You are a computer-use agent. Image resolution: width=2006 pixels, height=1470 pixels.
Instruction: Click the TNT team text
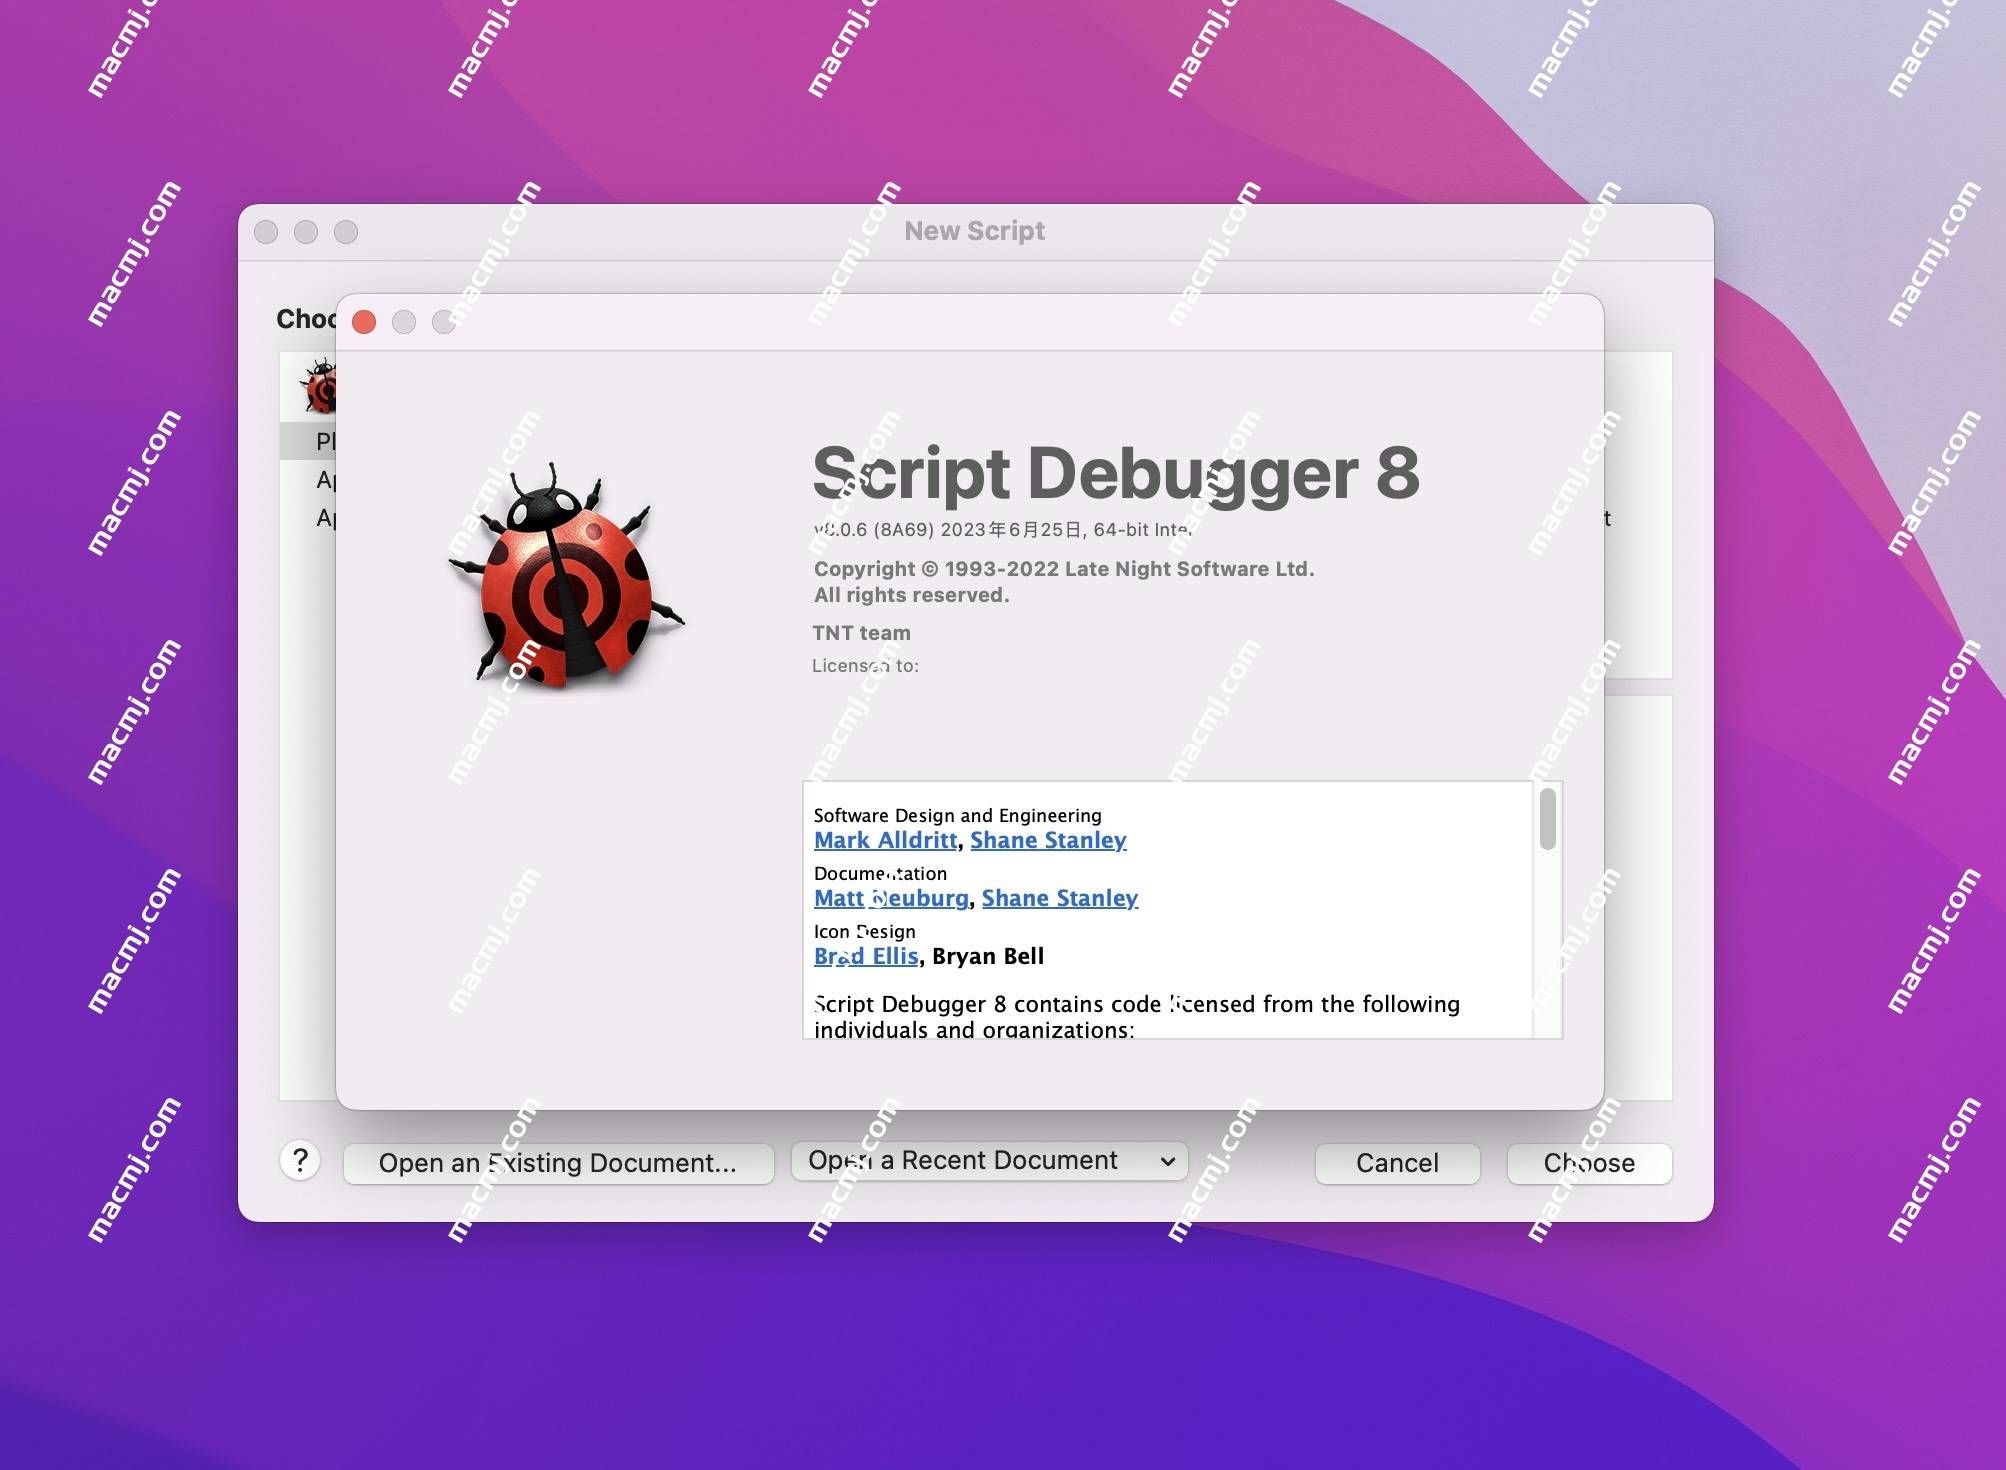[861, 633]
